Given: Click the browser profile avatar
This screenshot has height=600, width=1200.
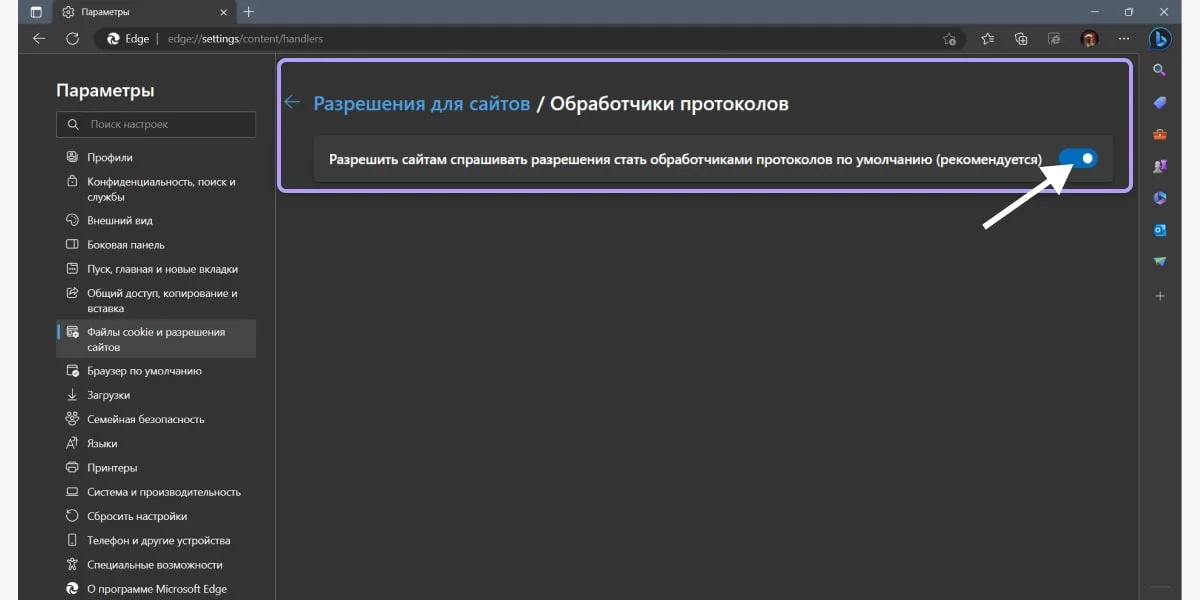Looking at the screenshot, I should pyautogui.click(x=1089, y=38).
